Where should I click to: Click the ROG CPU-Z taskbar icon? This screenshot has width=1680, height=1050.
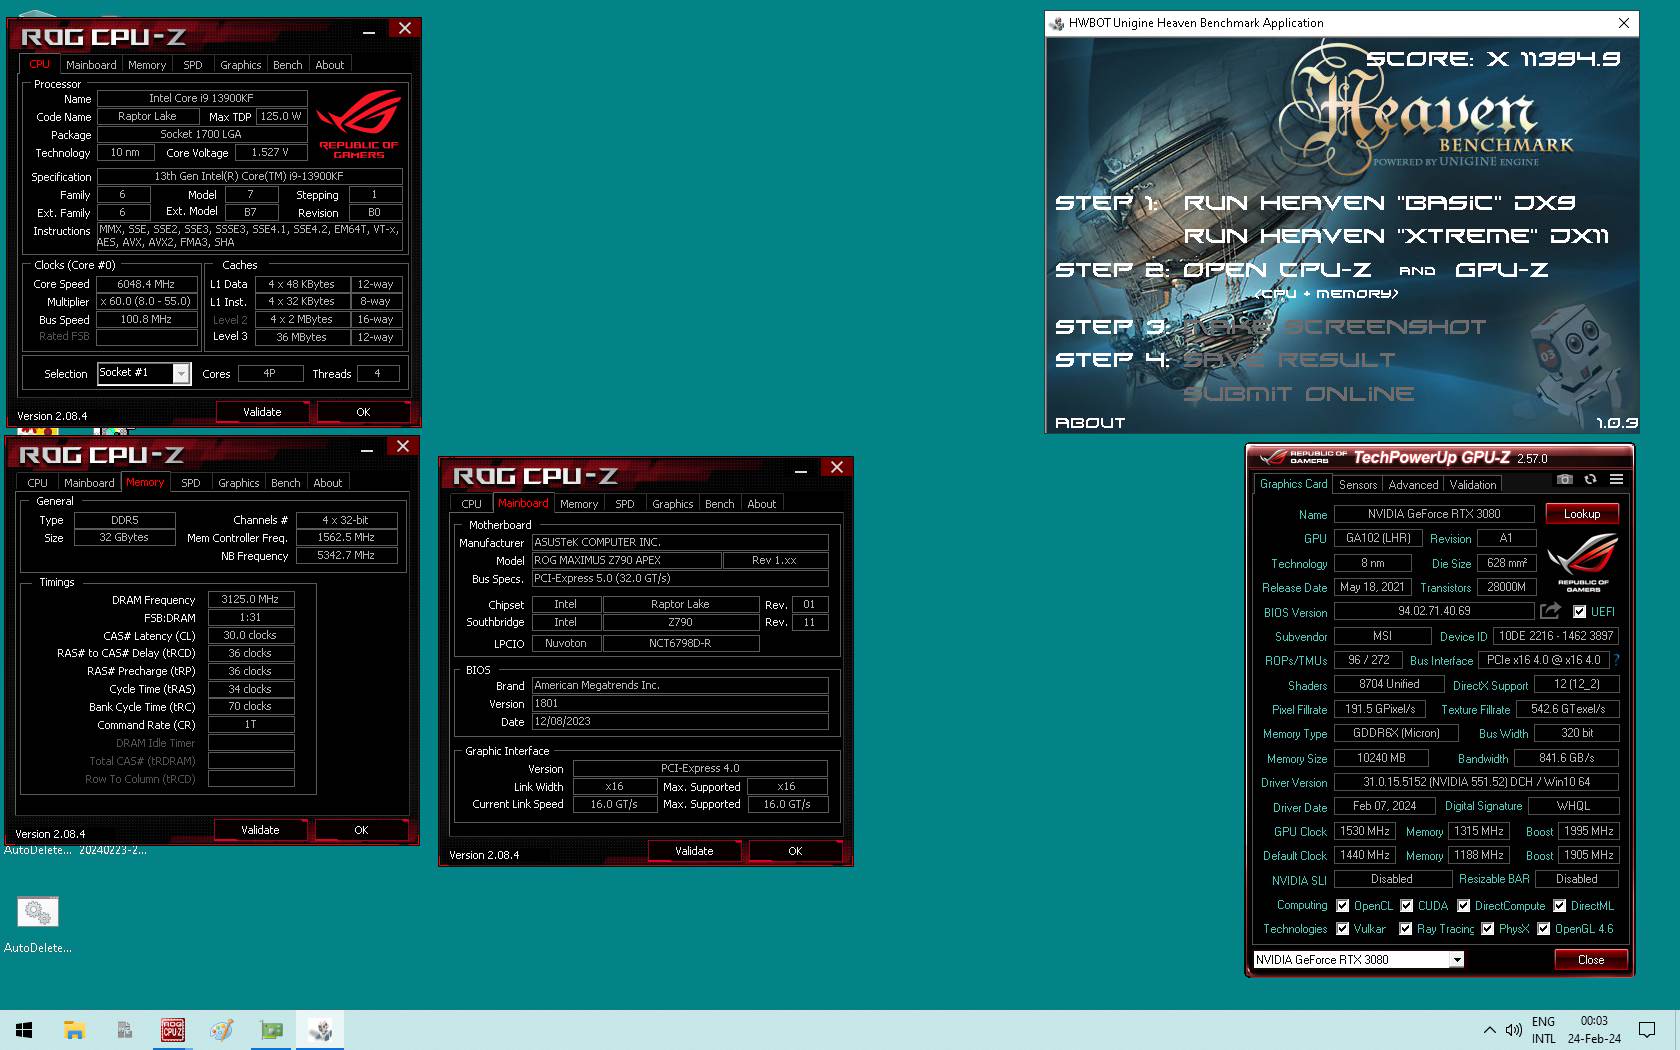click(x=173, y=1030)
